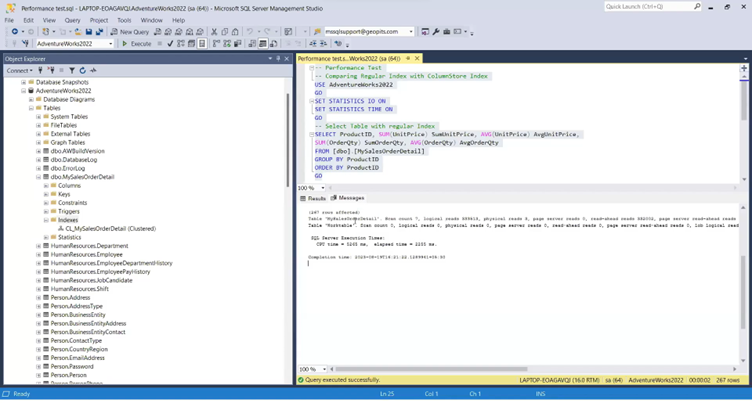752x403 pixels.
Task: Click the Save file icon
Action: click(89, 32)
